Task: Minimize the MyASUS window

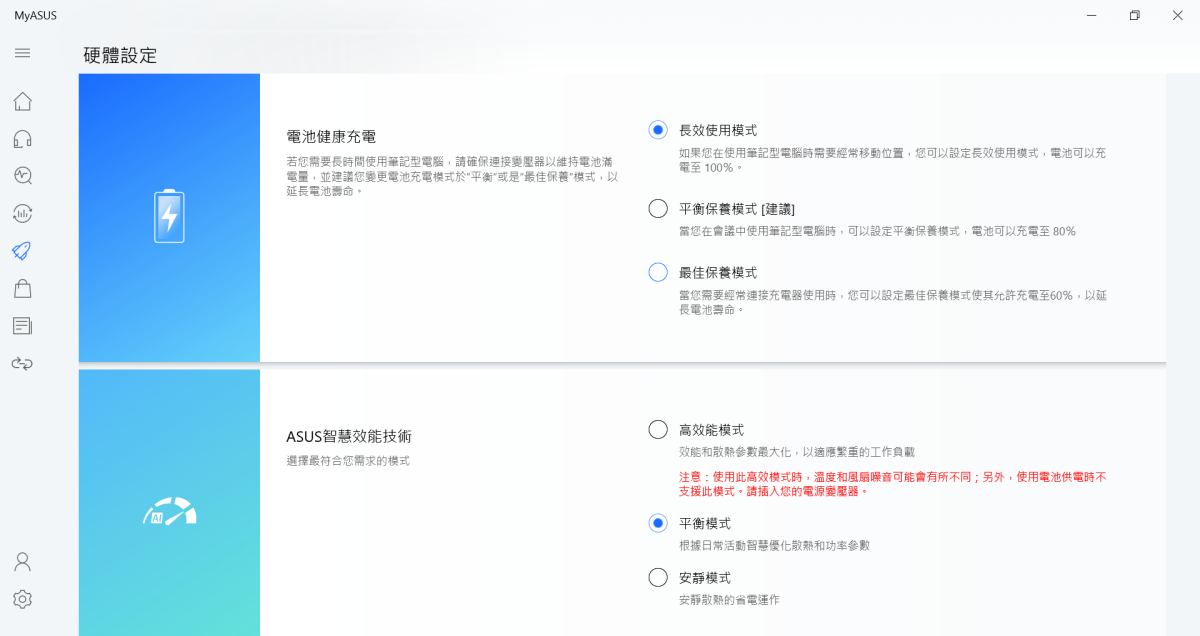Action: (x=1090, y=15)
